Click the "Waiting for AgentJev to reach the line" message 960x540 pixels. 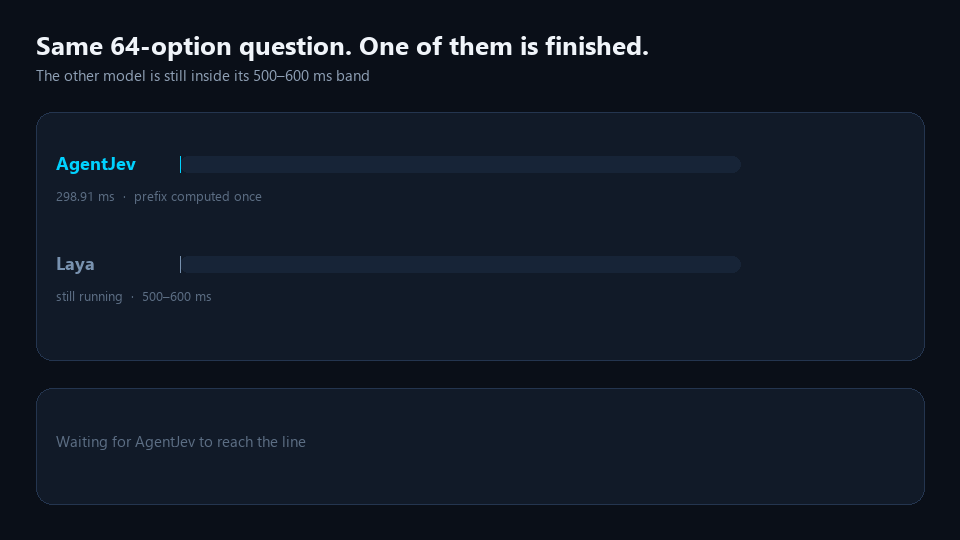181,441
